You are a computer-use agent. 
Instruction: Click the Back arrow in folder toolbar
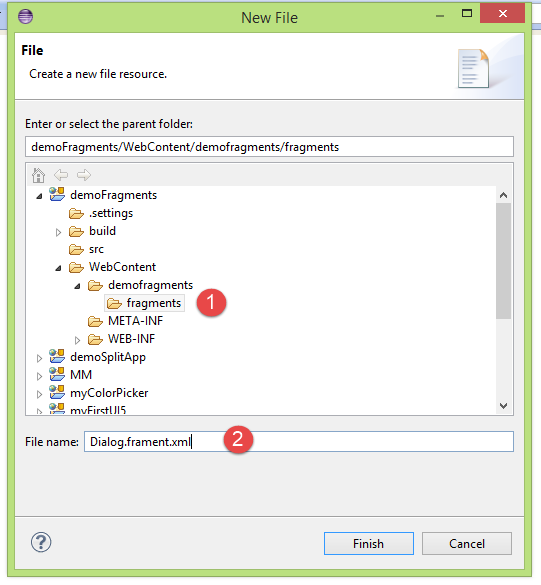click(61, 175)
